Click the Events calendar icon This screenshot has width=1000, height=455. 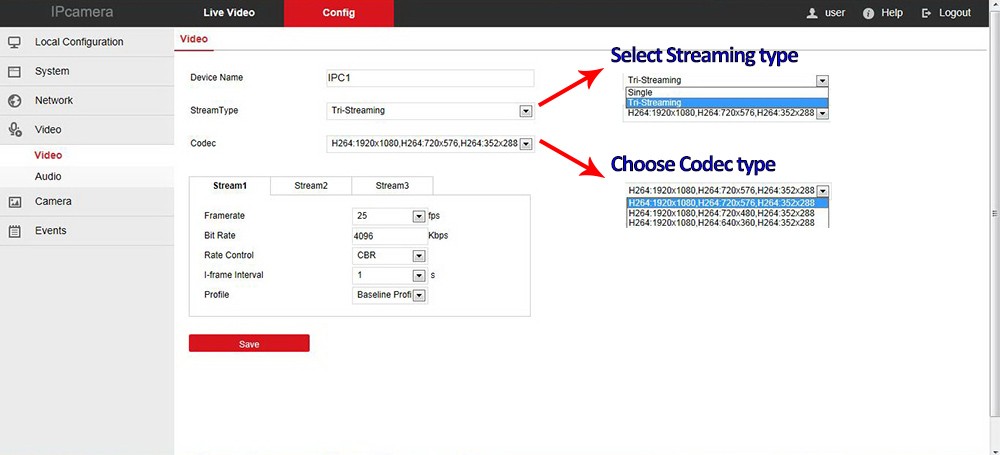click(x=15, y=231)
